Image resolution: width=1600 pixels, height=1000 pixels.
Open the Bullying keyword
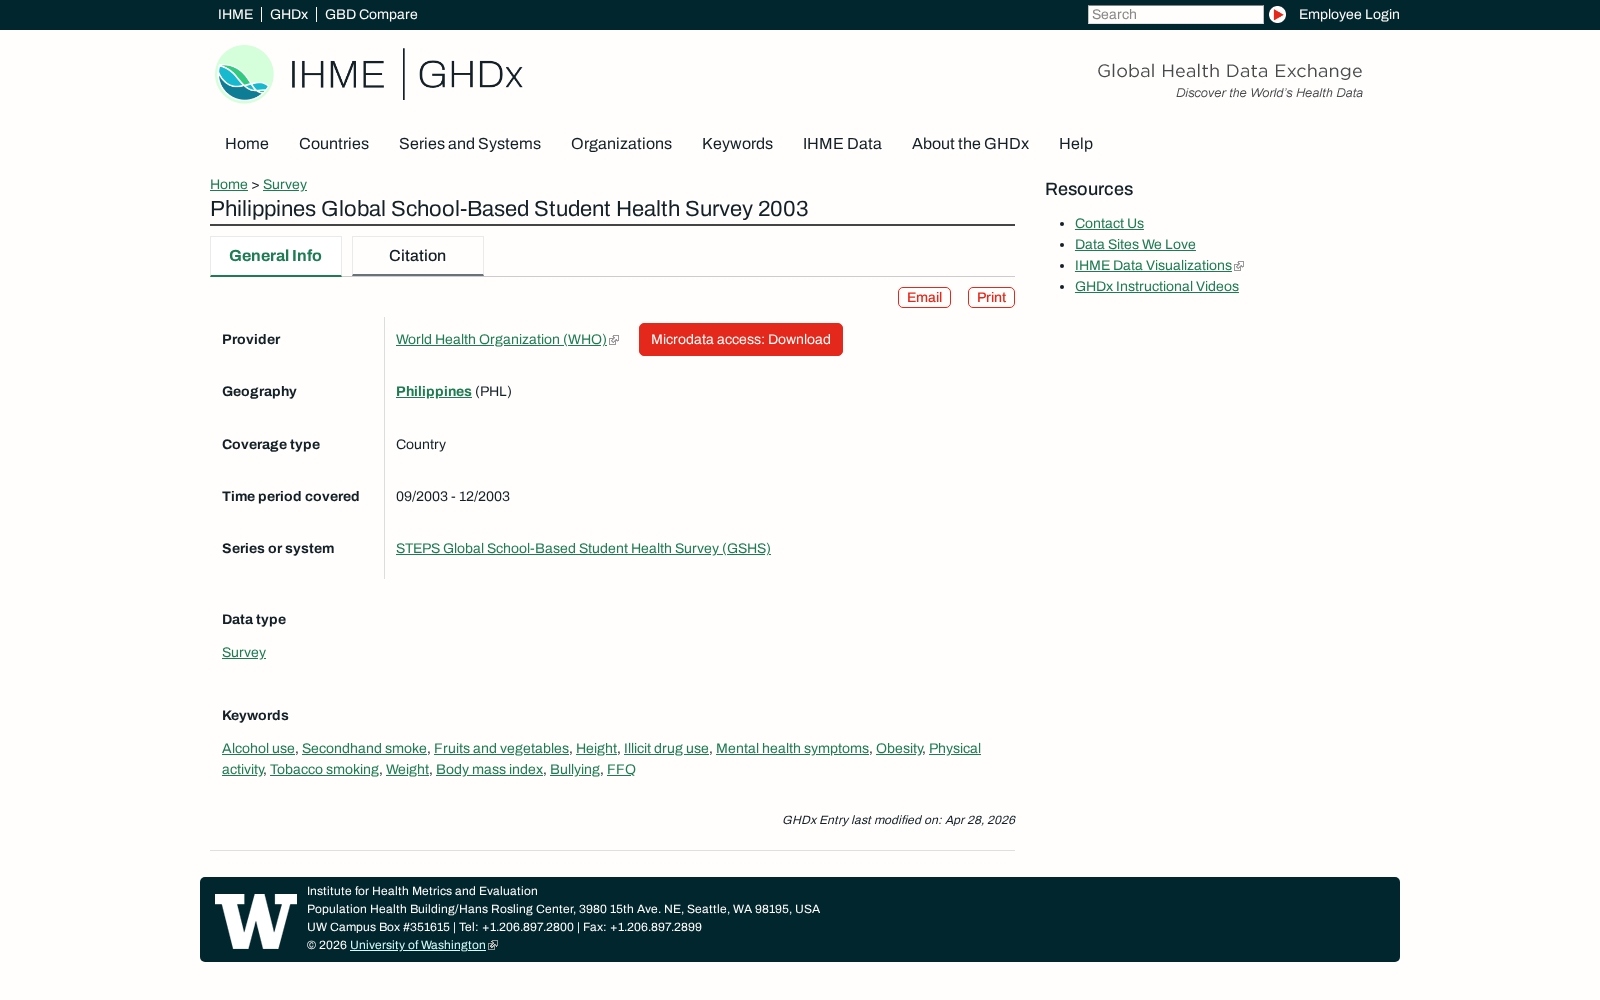575,770
